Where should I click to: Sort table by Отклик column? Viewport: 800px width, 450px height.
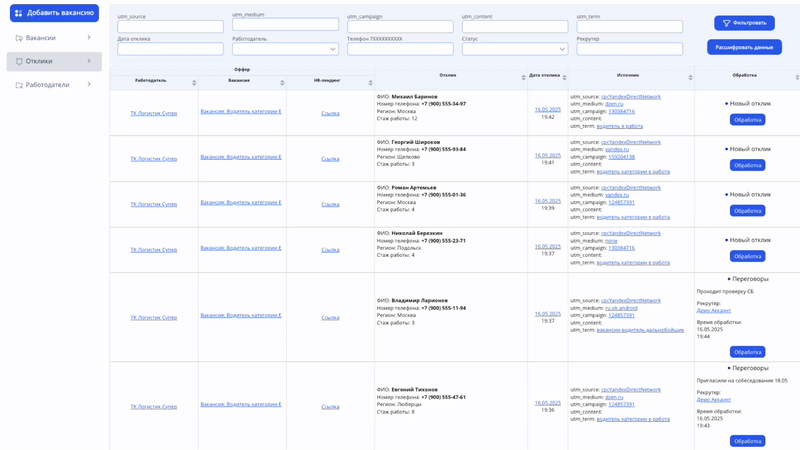523,77
